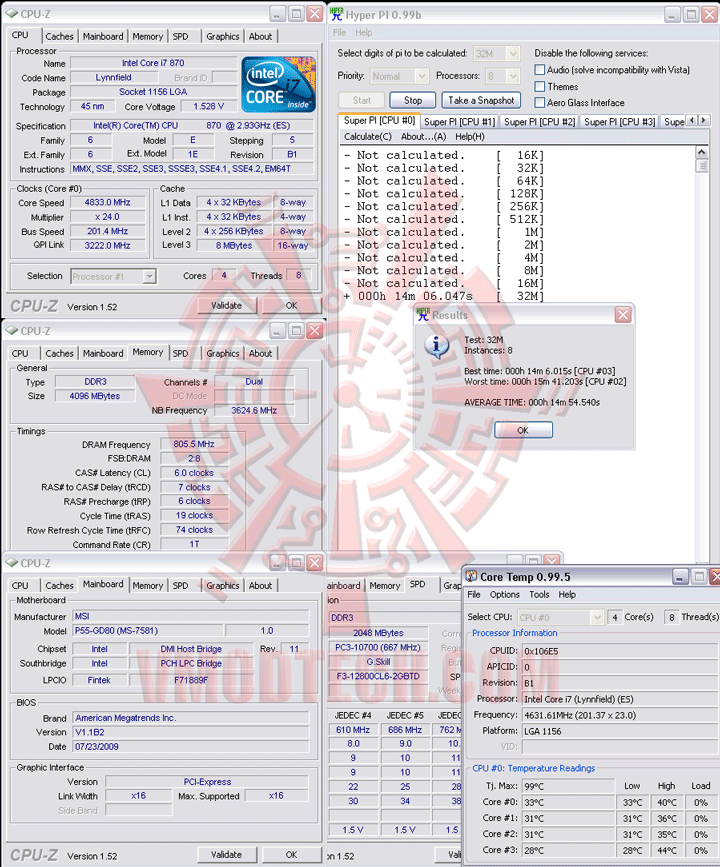Click the Tj. Max 99°C field
Viewport: 720px width, 867px height.
click(568, 786)
